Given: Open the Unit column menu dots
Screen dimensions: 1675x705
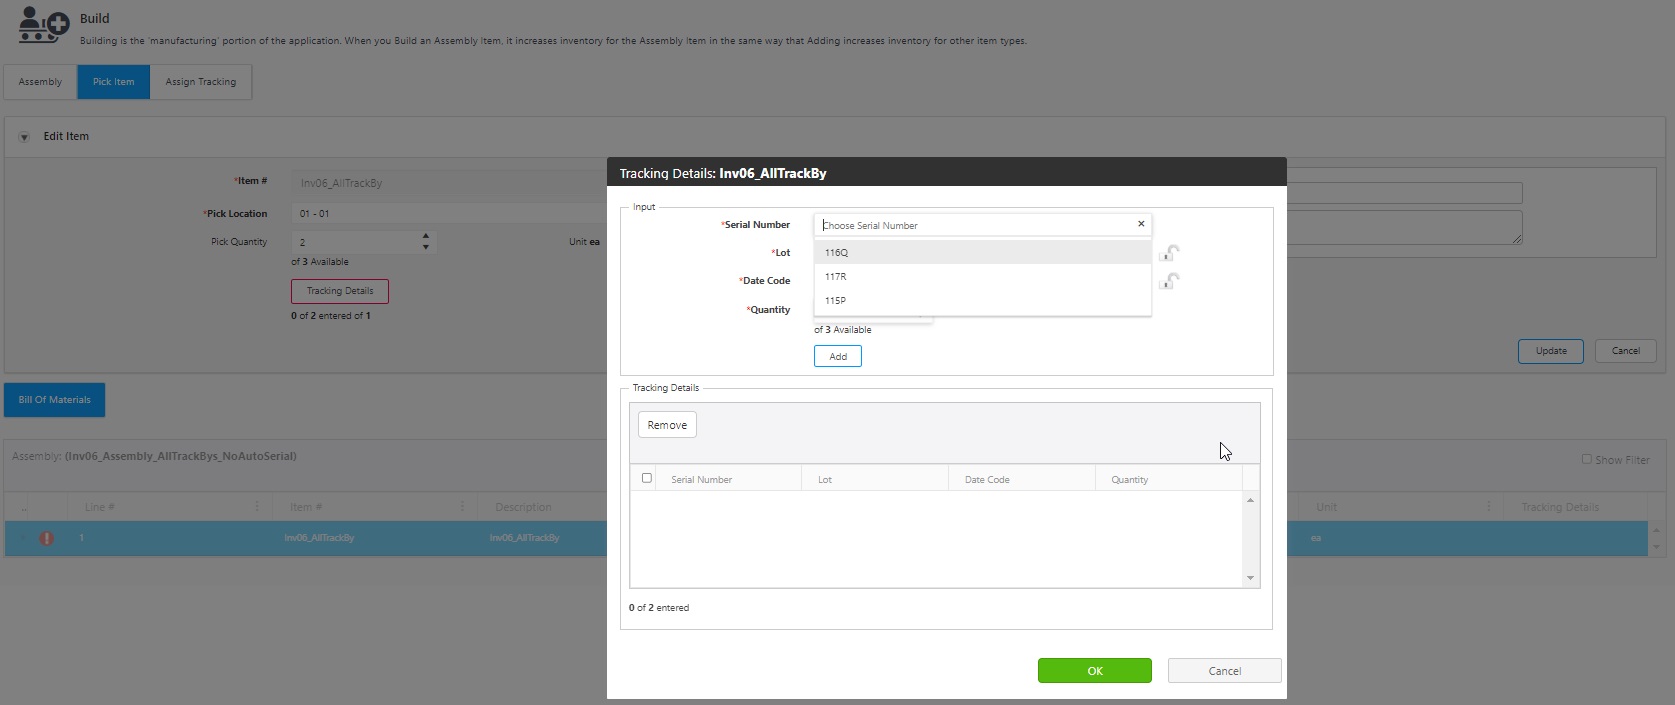Looking at the screenshot, I should pos(1488,507).
